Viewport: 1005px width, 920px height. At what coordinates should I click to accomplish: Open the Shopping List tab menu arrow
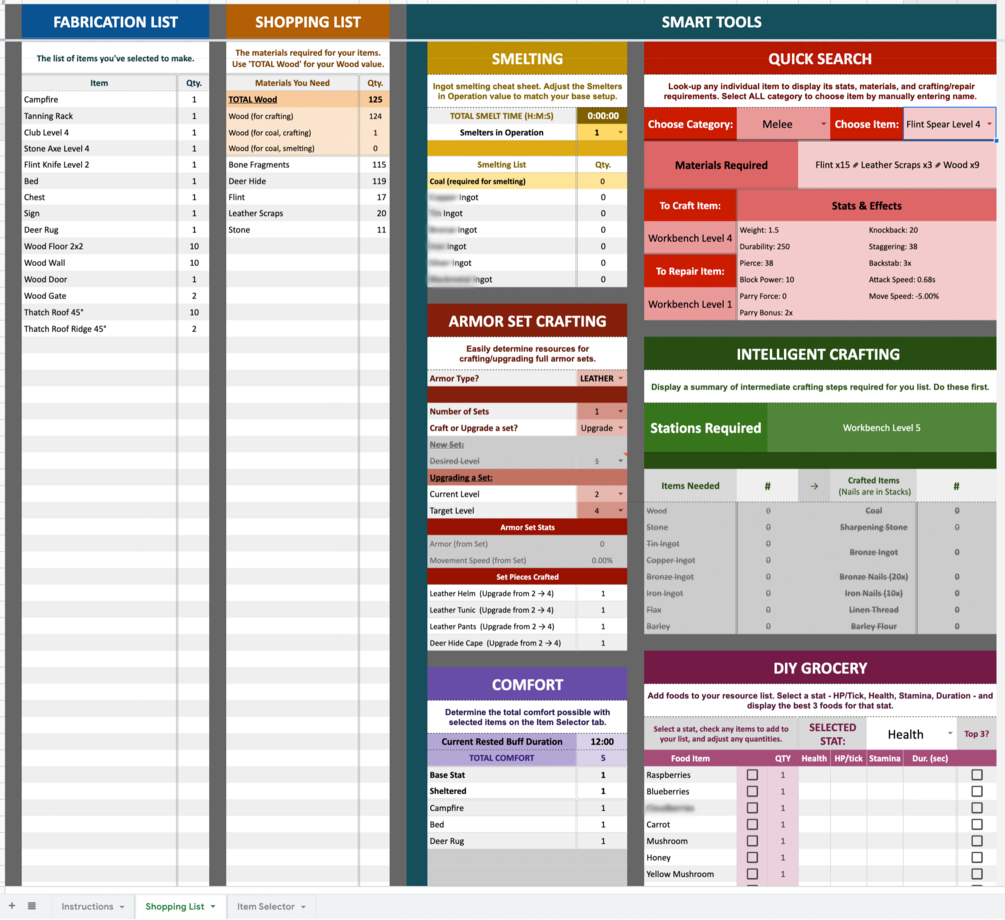coord(213,907)
